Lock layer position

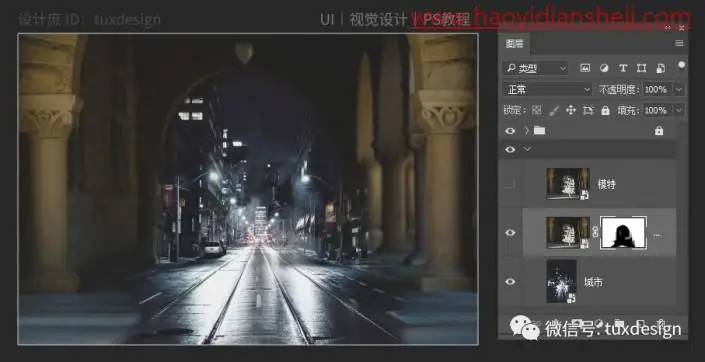click(571, 110)
